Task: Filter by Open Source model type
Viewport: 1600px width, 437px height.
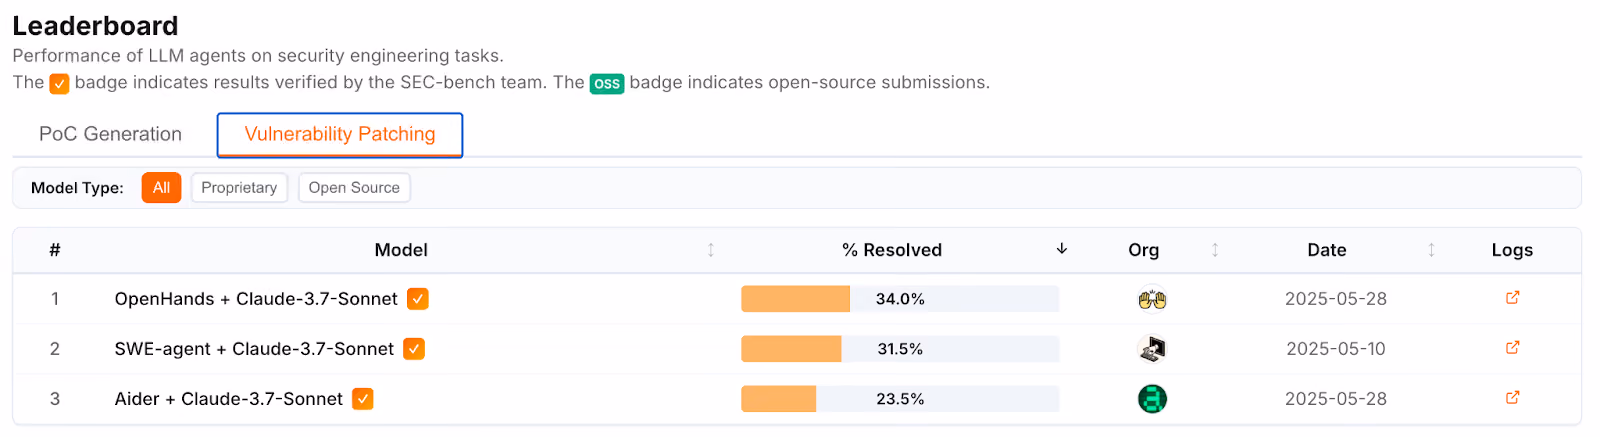Action: coord(354,188)
